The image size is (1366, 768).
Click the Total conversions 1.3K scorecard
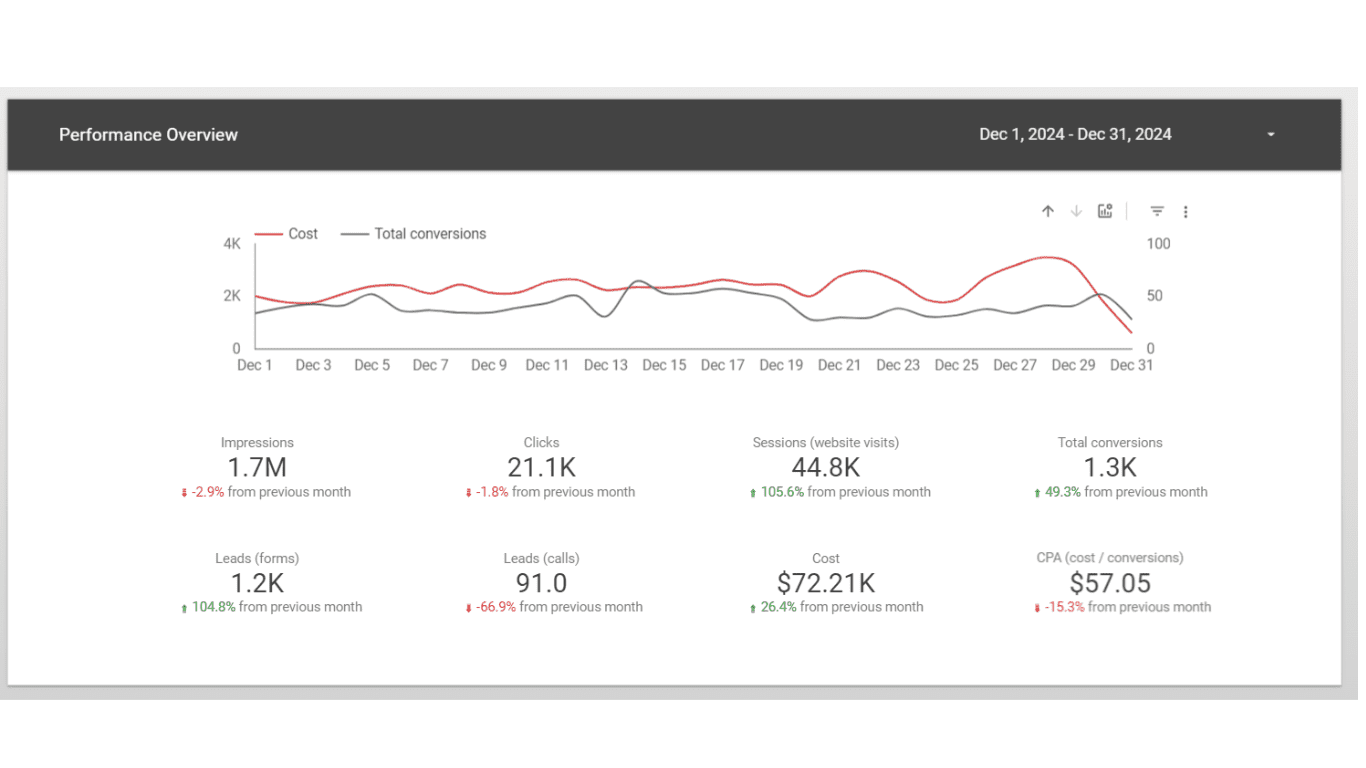(1110, 467)
